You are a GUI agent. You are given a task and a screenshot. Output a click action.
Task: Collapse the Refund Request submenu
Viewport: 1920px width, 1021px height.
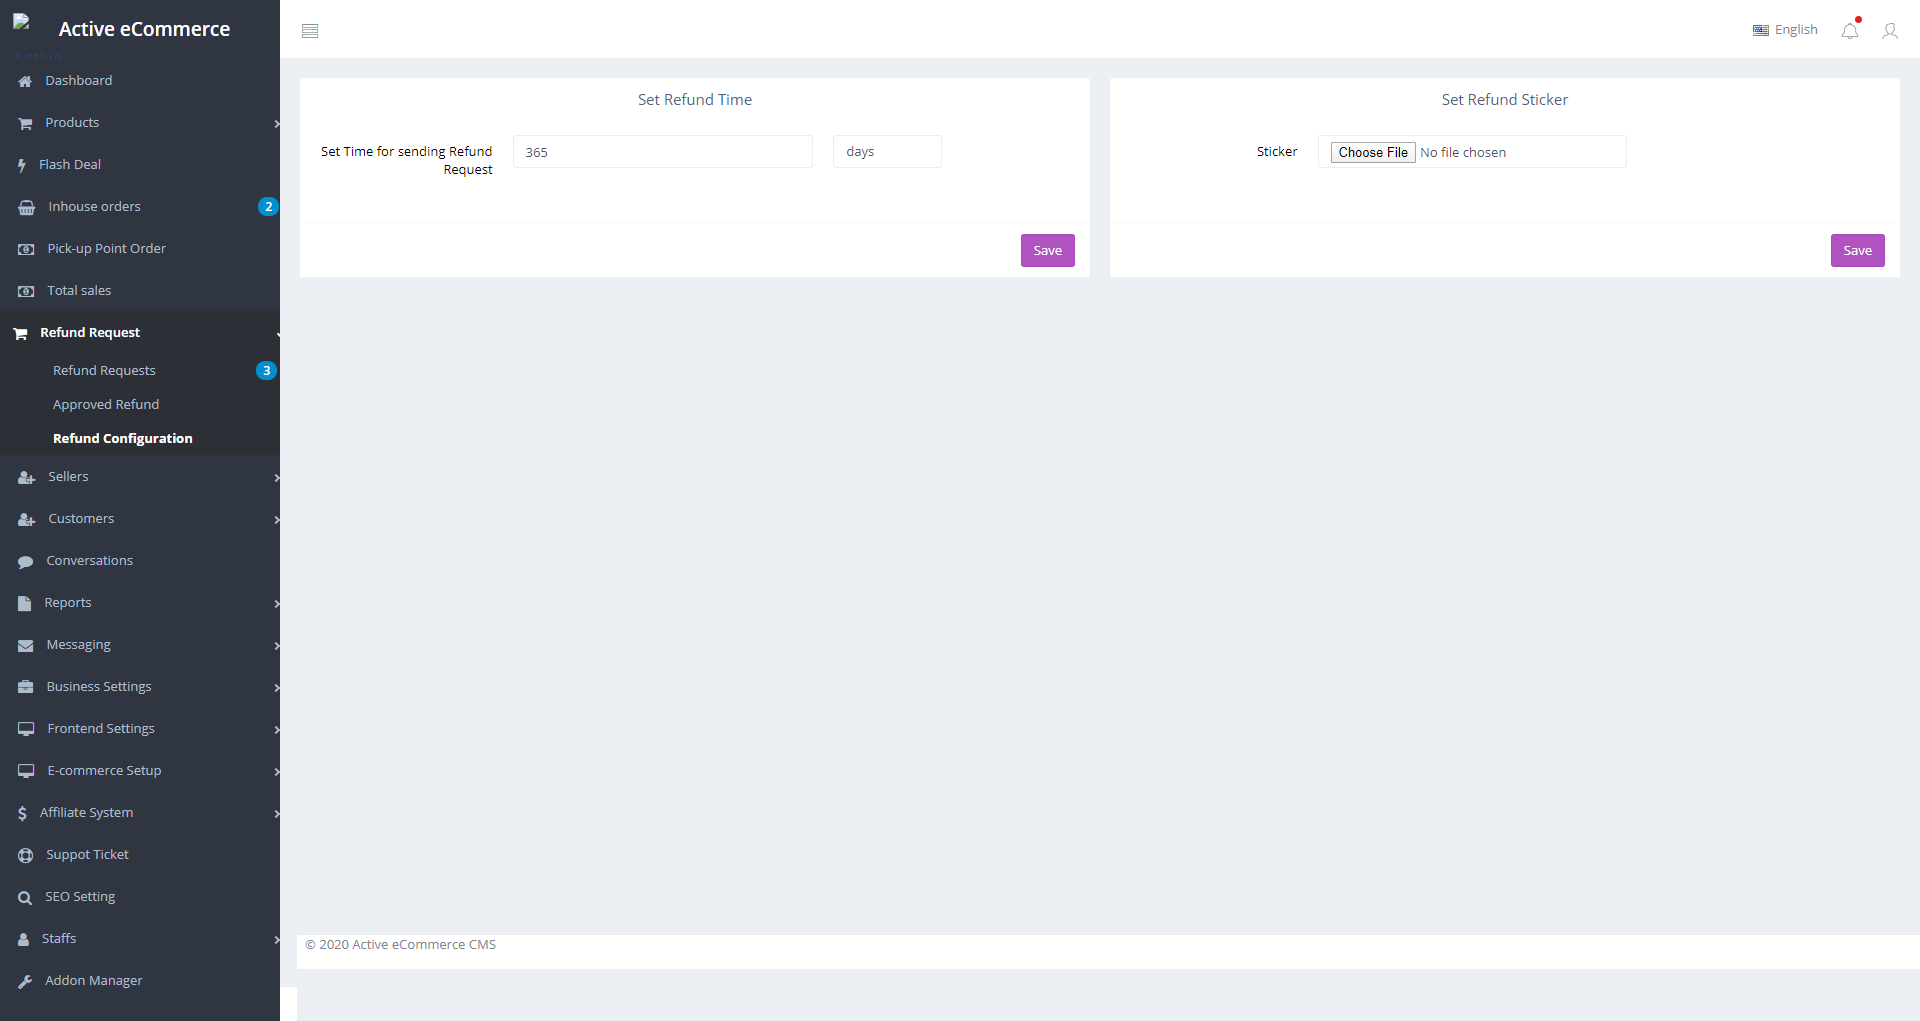(x=276, y=333)
